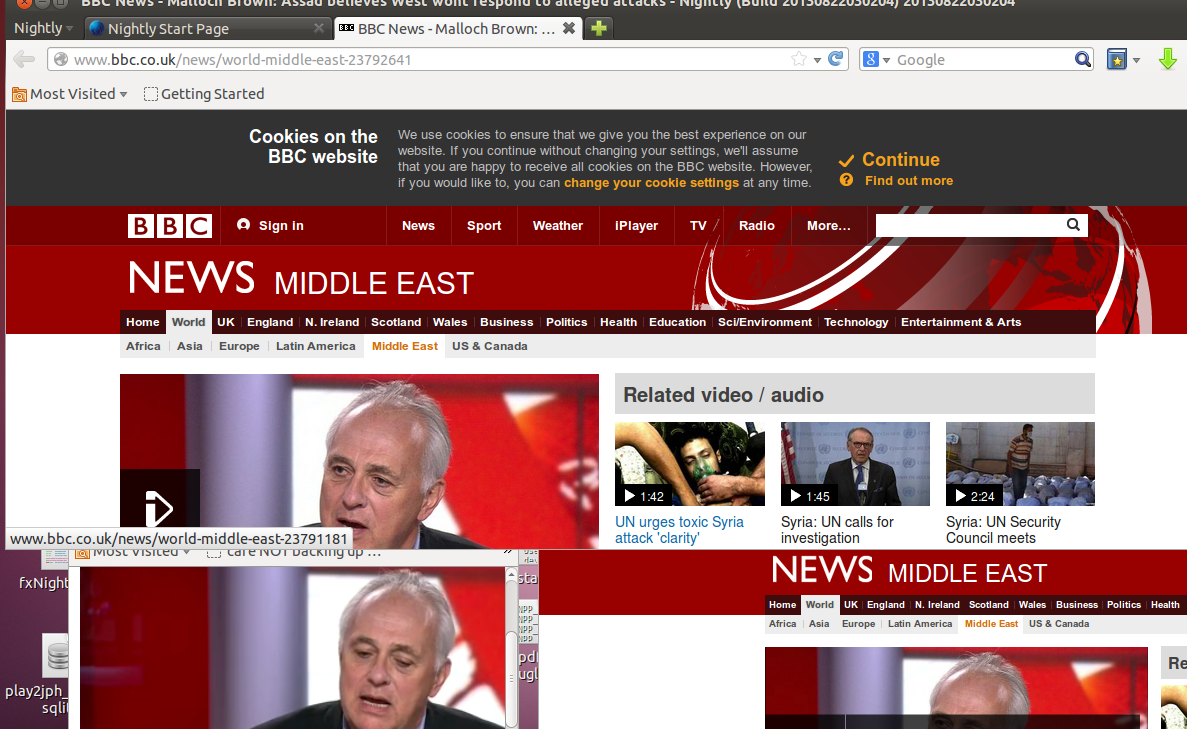1187x729 pixels.
Task: Open the change your cookie settings link
Action: 651,182
